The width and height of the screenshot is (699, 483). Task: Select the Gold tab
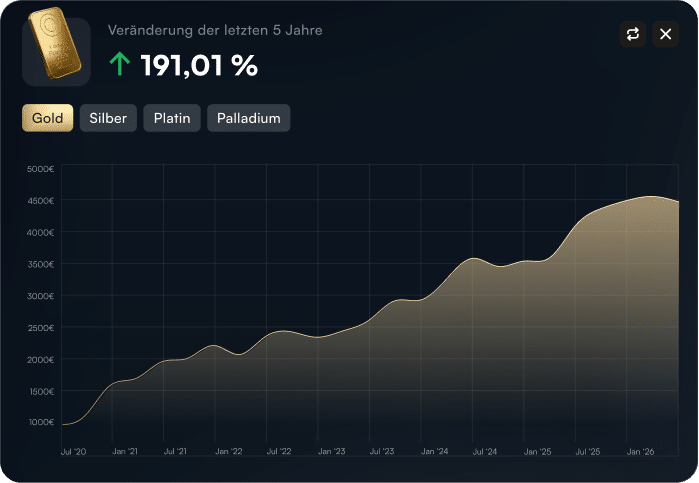coord(48,118)
